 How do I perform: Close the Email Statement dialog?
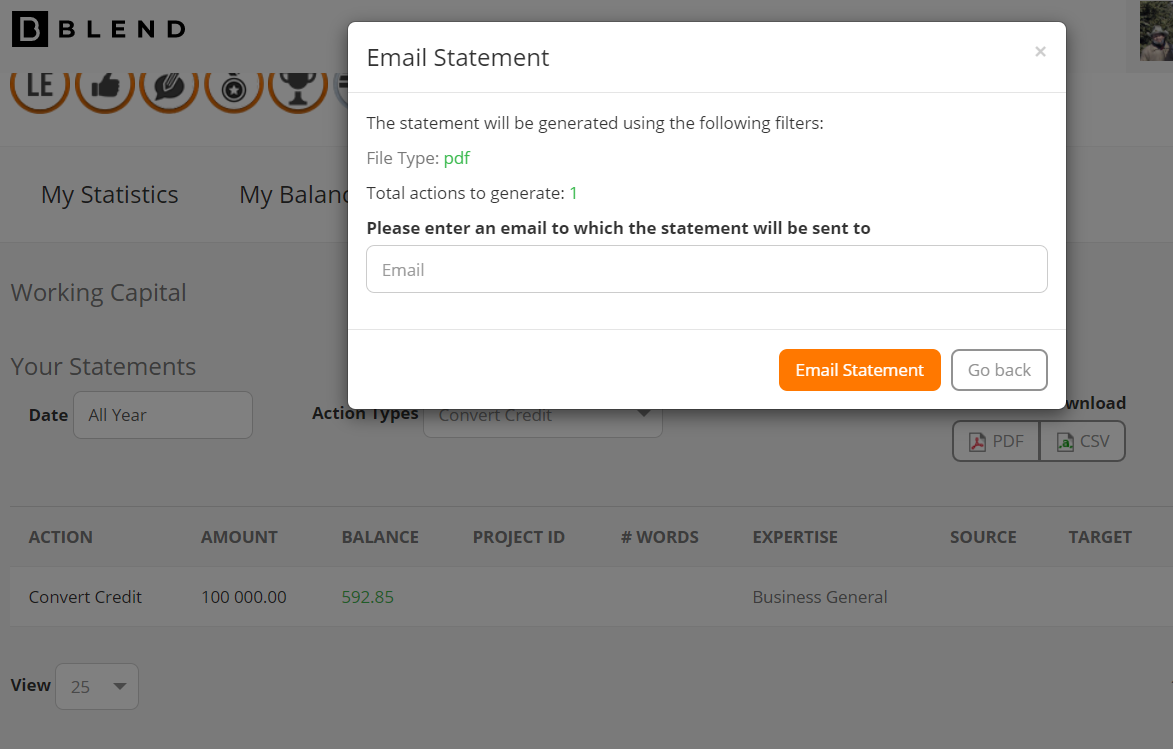(x=1040, y=52)
